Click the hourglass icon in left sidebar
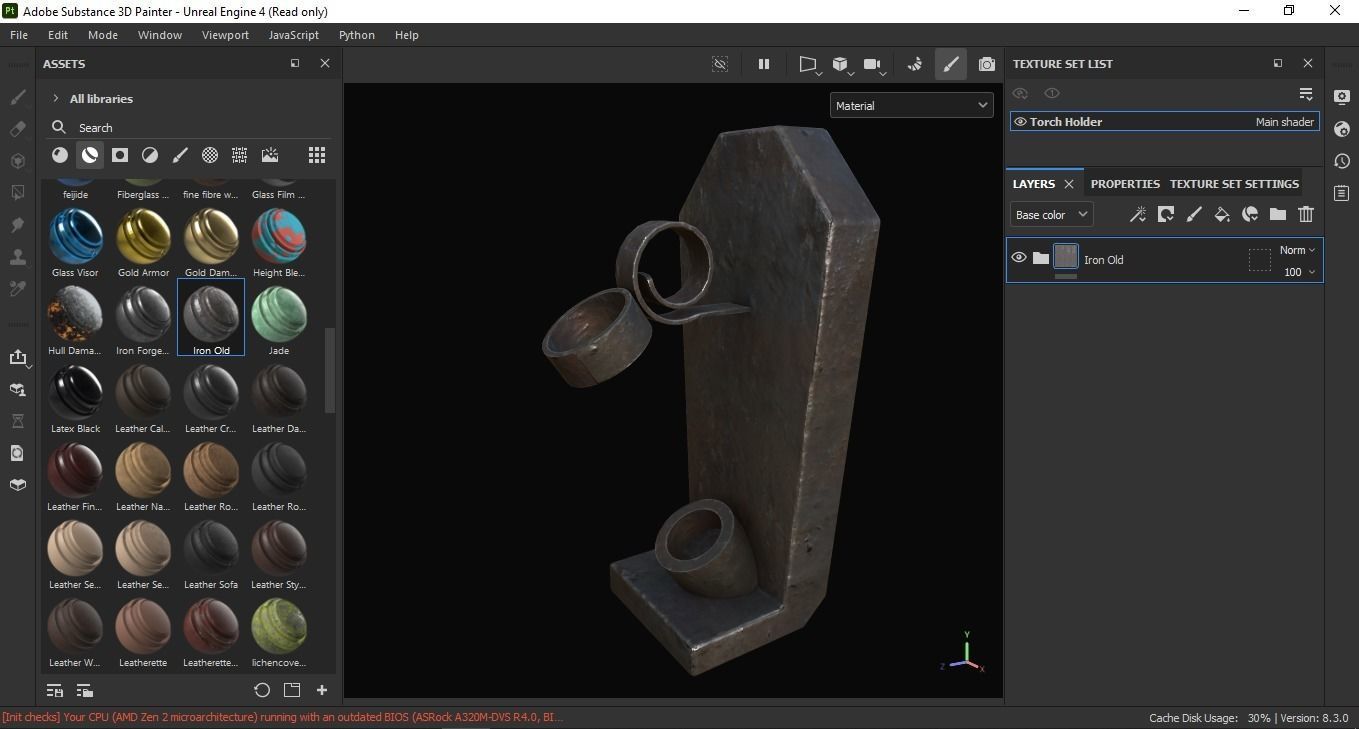Viewport: 1359px width, 729px height. 17,421
